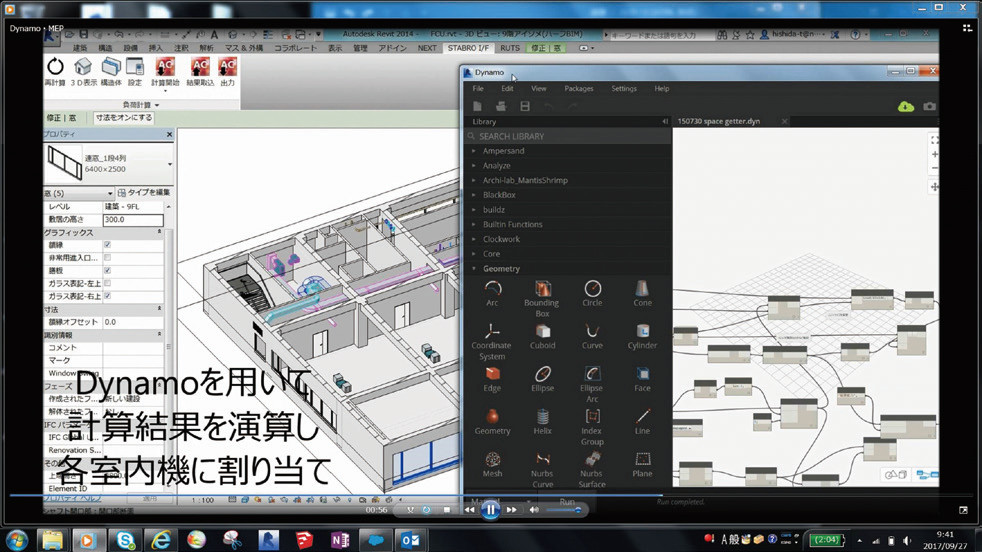982x552 pixels.
Task: Pause the video playback
Action: [490, 510]
